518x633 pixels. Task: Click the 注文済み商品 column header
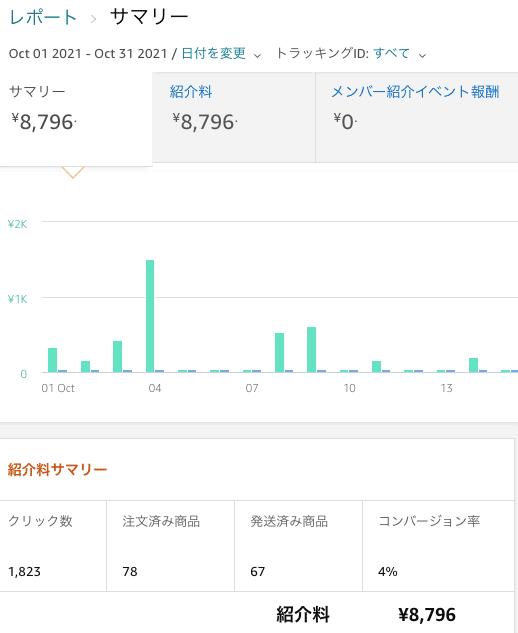click(161, 521)
